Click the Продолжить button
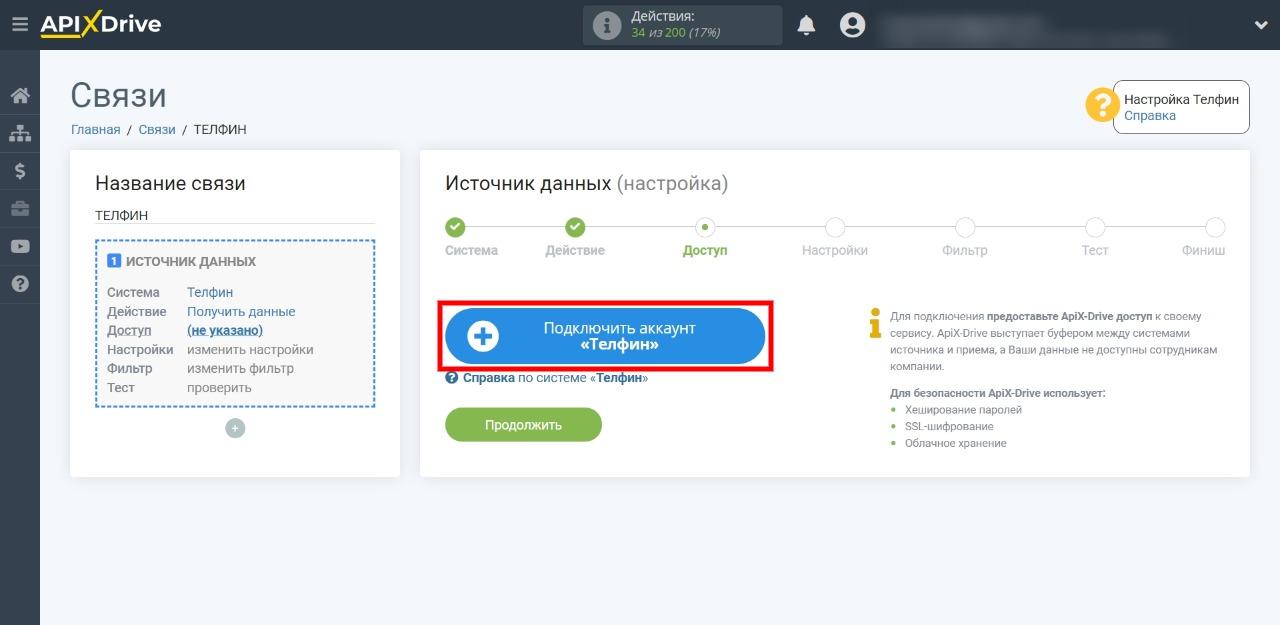The image size is (1280, 625). [x=523, y=424]
